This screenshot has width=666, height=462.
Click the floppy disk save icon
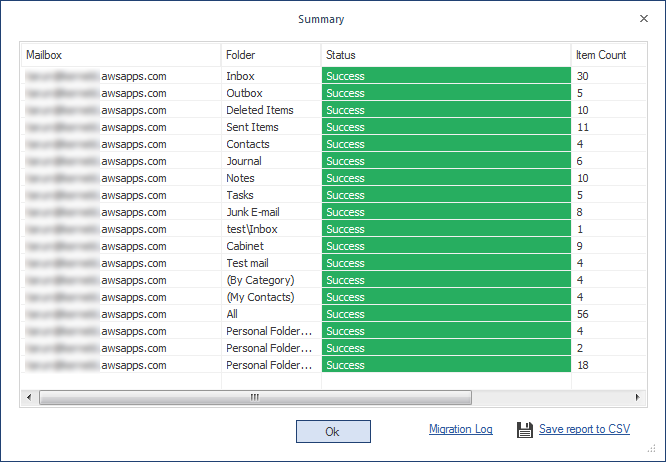[525, 430]
